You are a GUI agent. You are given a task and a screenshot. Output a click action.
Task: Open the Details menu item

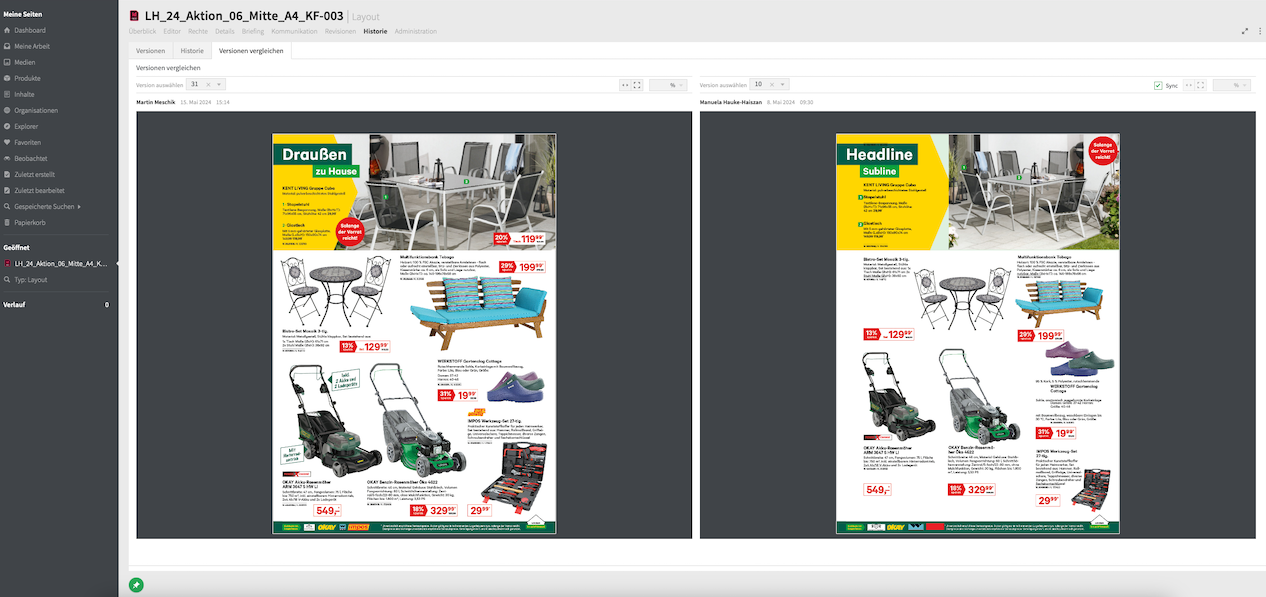point(225,31)
